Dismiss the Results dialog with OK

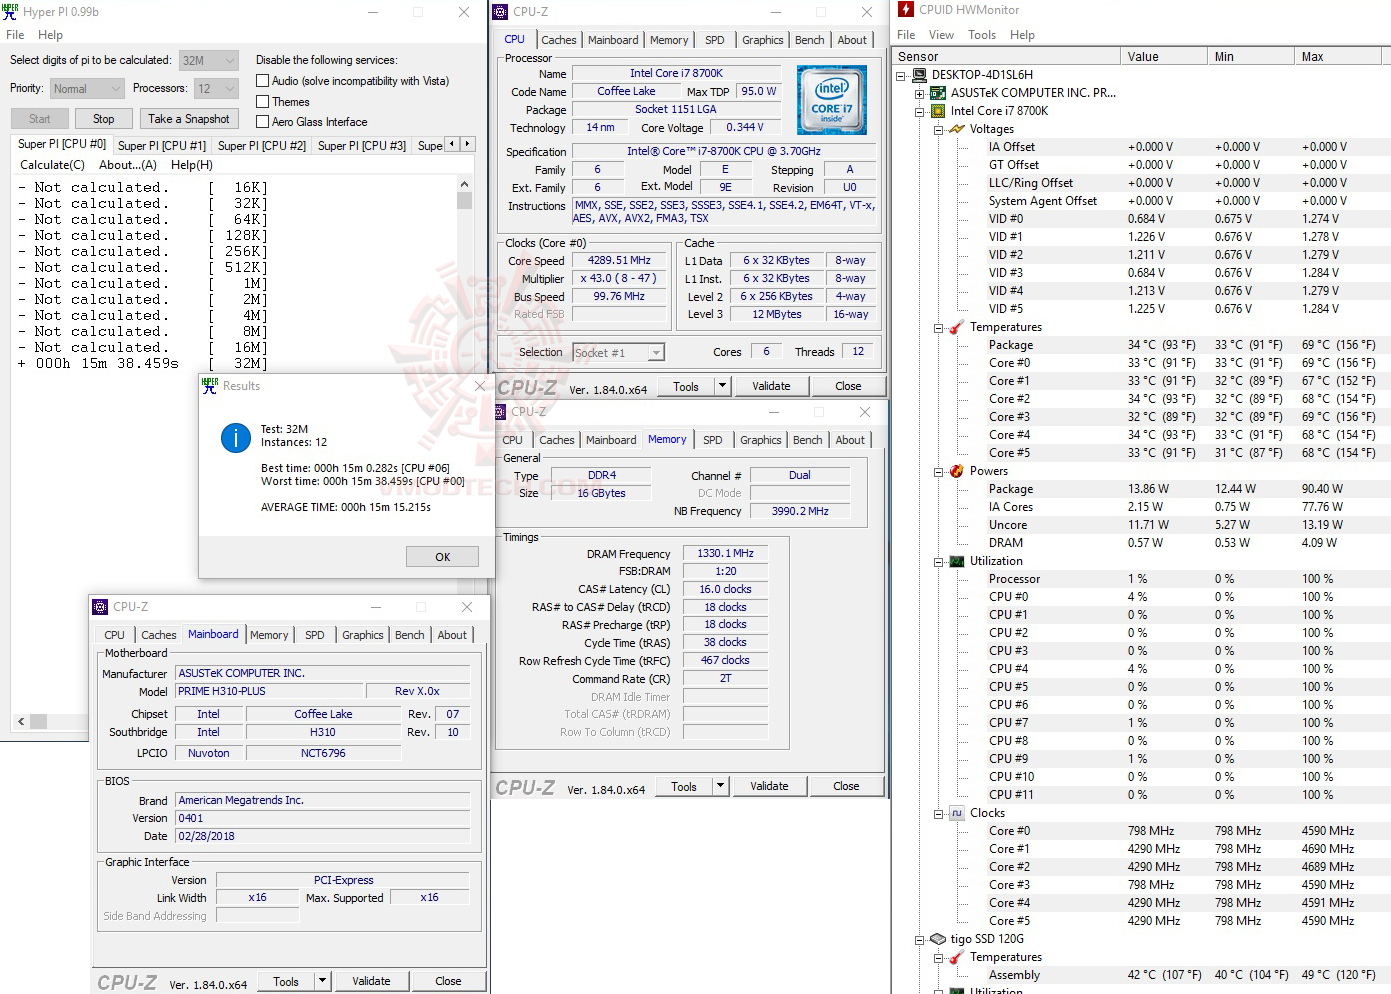(442, 557)
